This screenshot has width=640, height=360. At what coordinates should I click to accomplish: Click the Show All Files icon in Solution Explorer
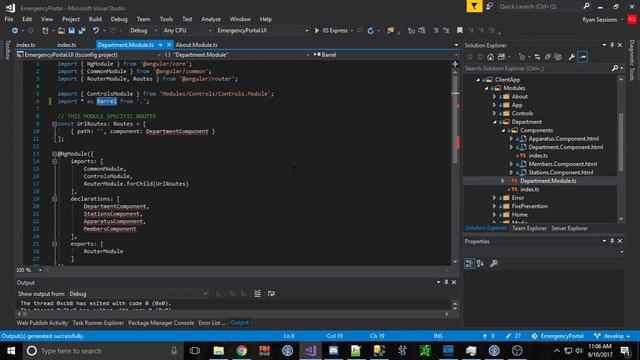pyautogui.click(x=558, y=57)
